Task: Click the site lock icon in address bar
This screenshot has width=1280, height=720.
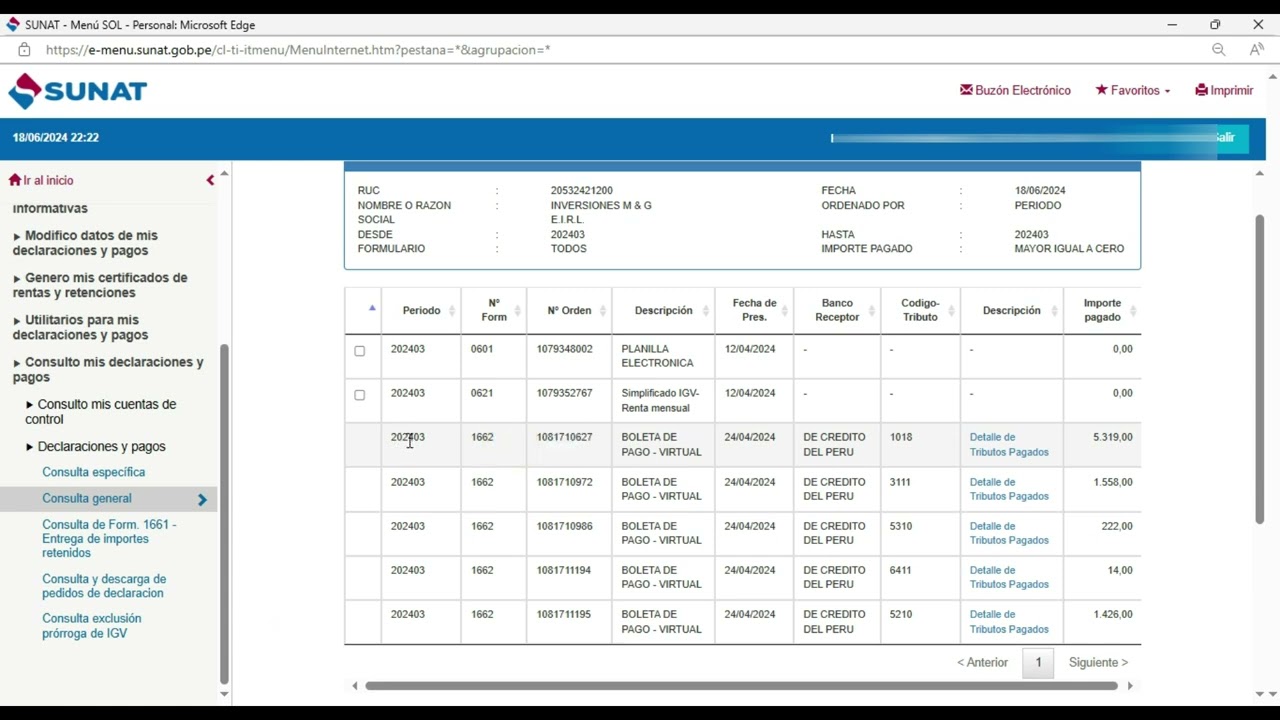Action: coord(25,49)
